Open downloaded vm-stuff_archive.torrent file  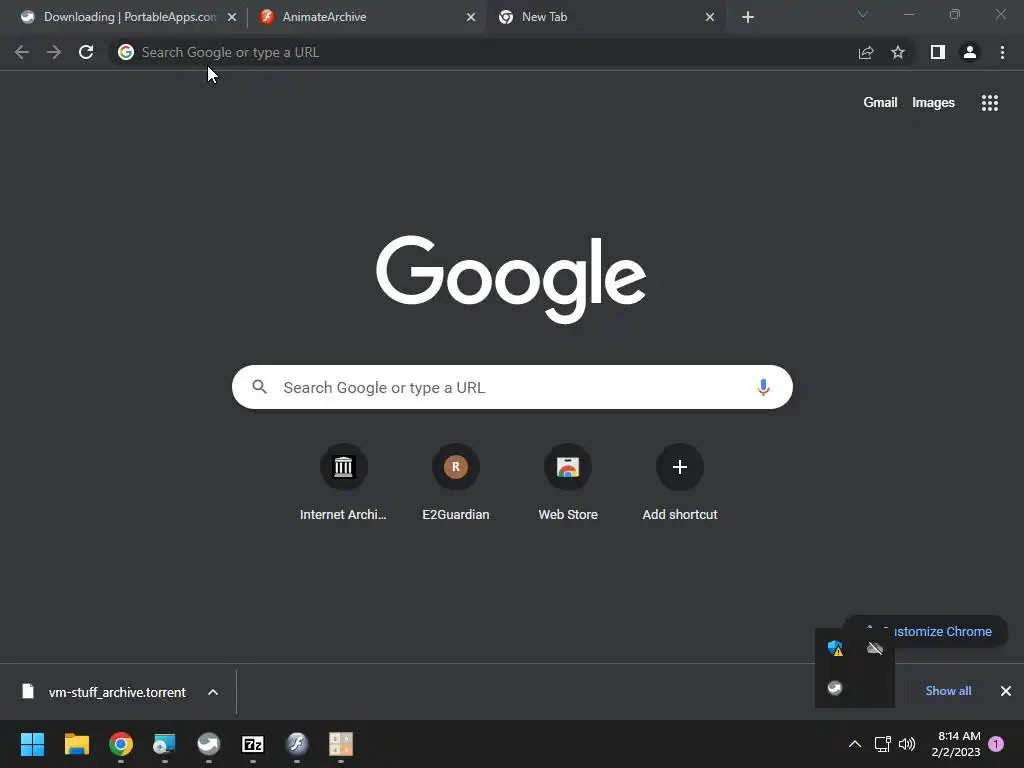[104, 692]
